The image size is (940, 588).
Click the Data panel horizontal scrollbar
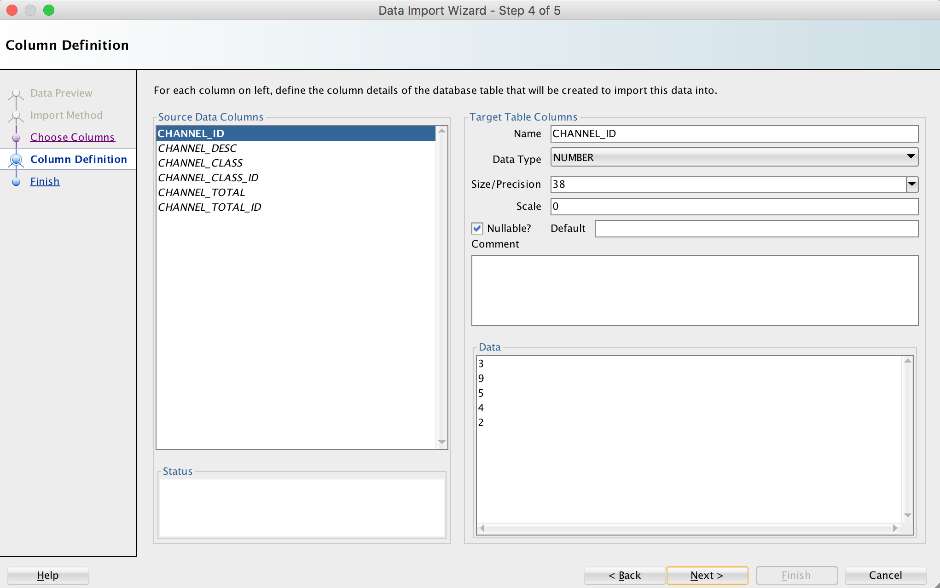tap(690, 527)
